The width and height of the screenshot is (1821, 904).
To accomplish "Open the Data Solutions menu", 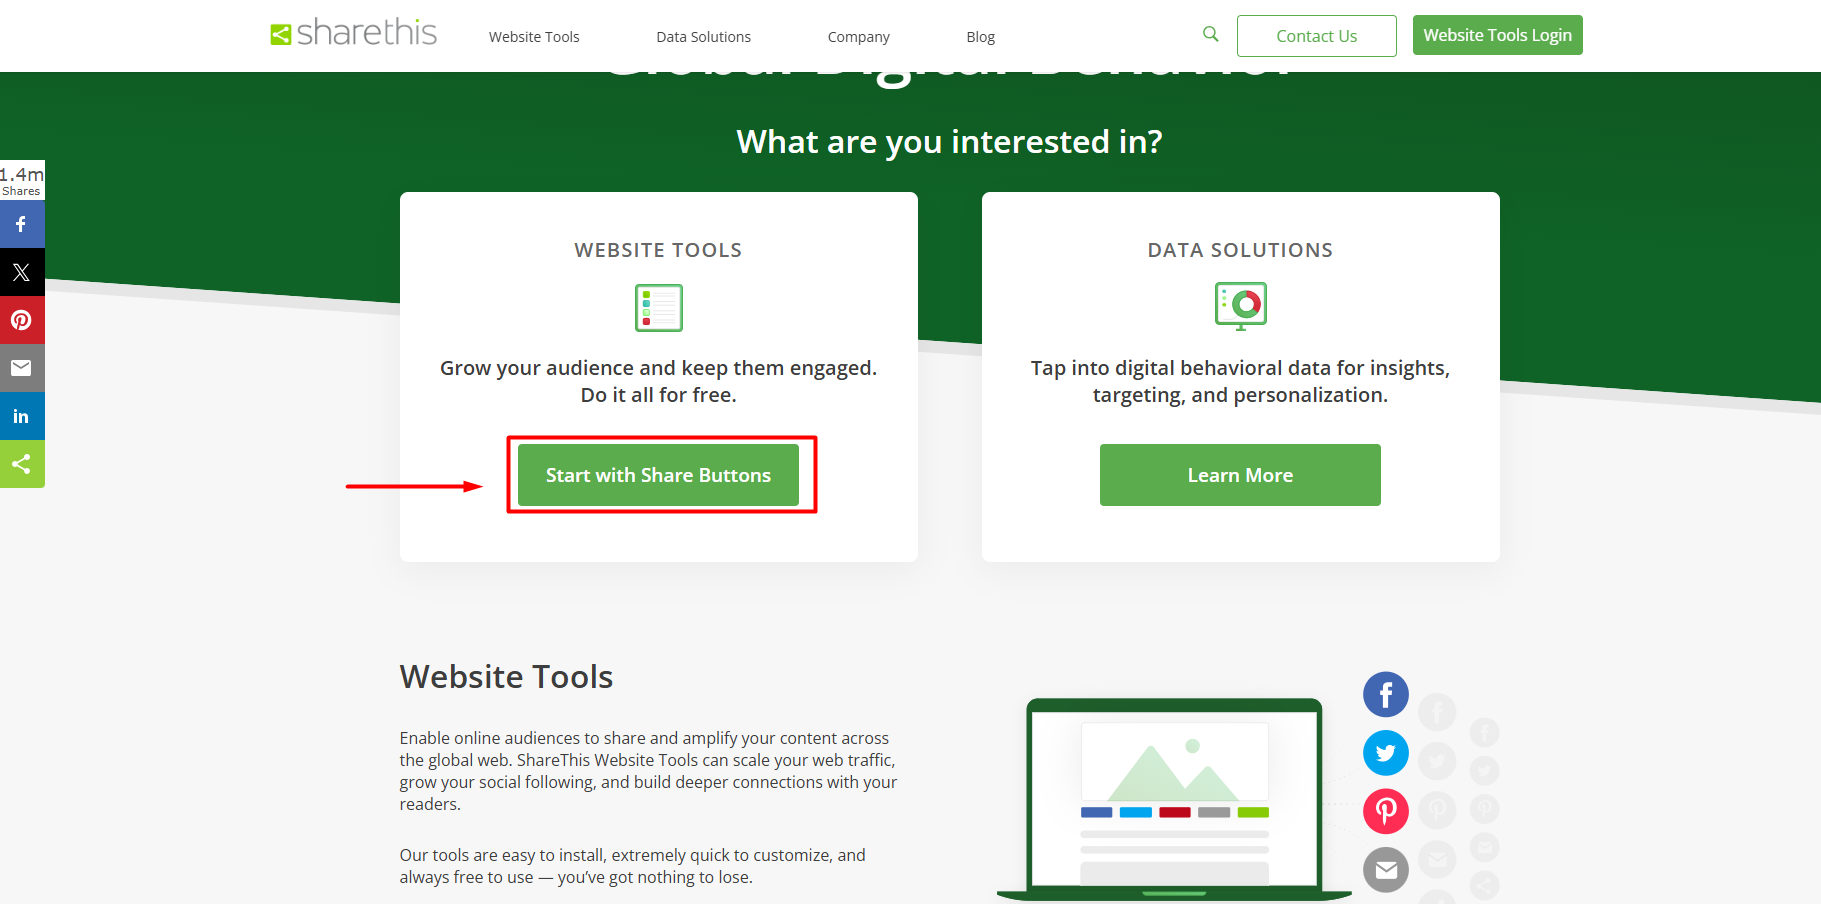I will tap(703, 37).
